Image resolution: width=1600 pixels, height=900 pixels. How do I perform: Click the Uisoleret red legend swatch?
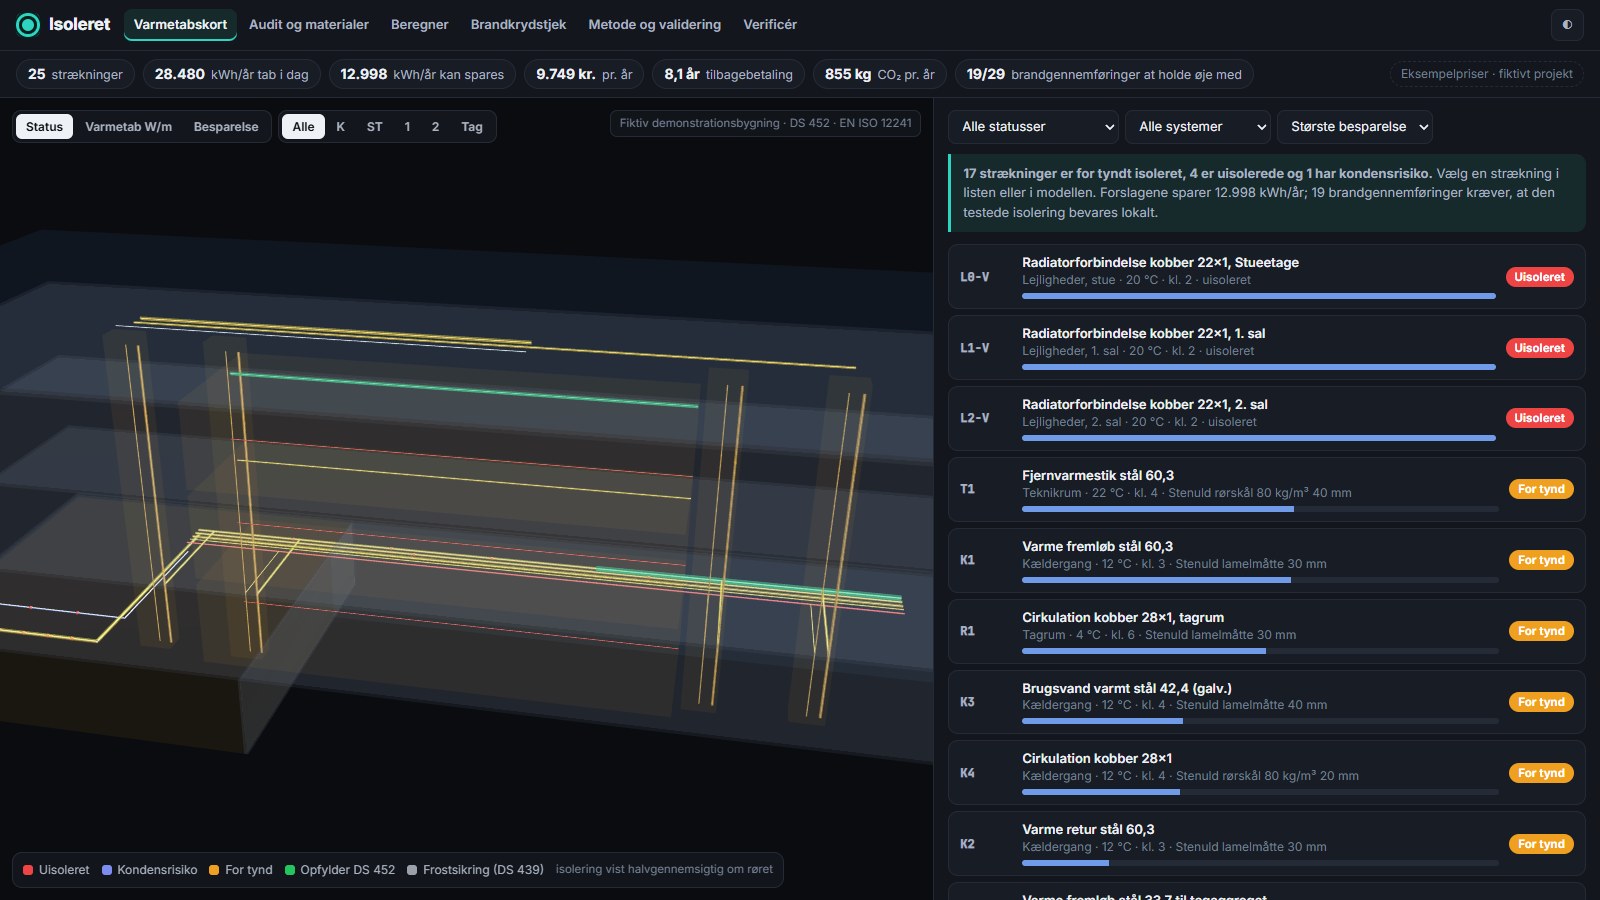click(28, 870)
